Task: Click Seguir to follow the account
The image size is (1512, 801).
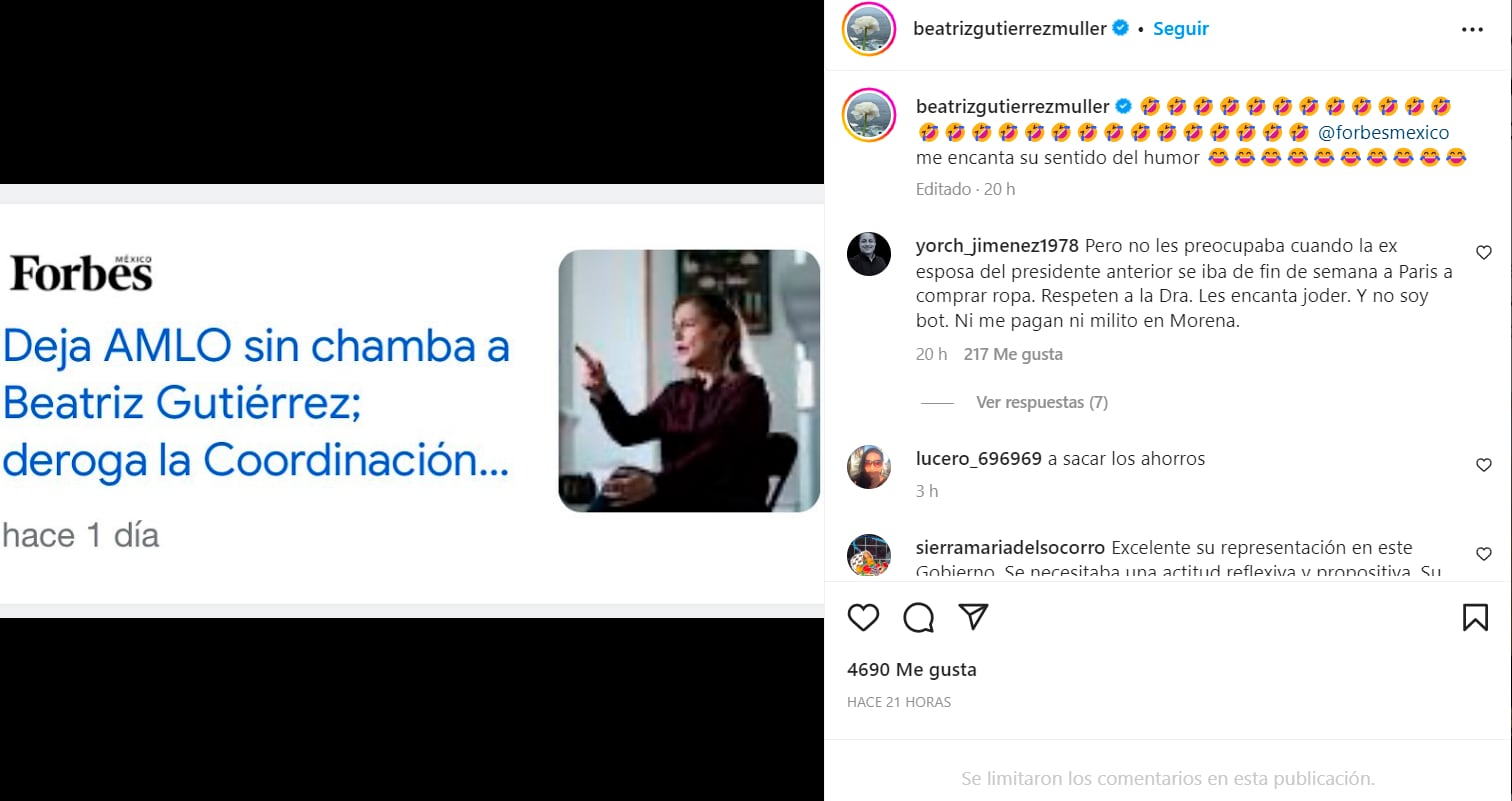Action: 1181,29
